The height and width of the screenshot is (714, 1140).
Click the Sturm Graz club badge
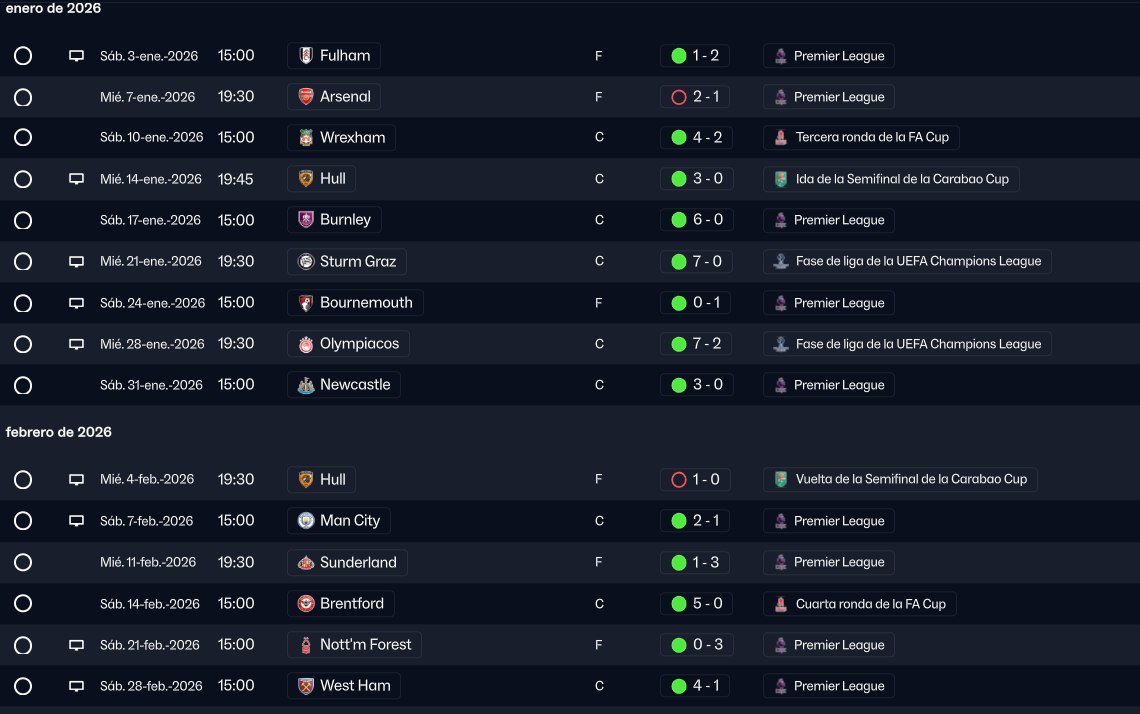point(306,261)
